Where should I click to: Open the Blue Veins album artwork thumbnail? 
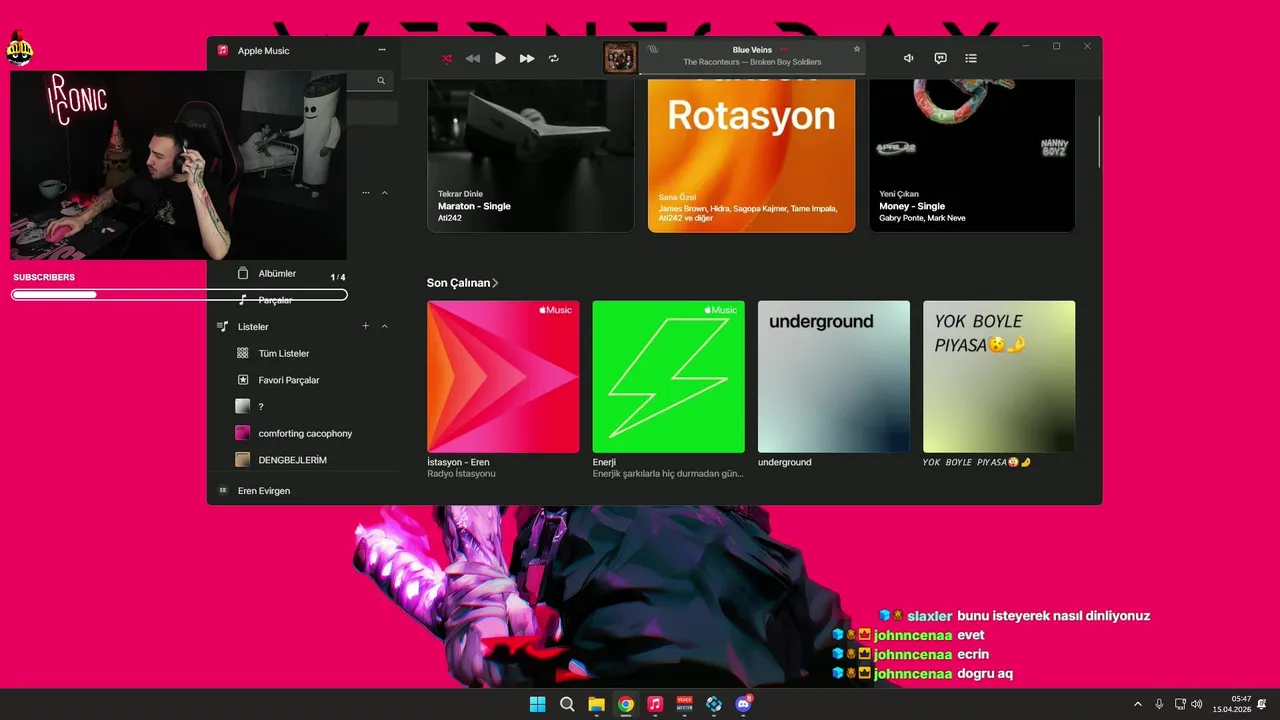point(620,58)
